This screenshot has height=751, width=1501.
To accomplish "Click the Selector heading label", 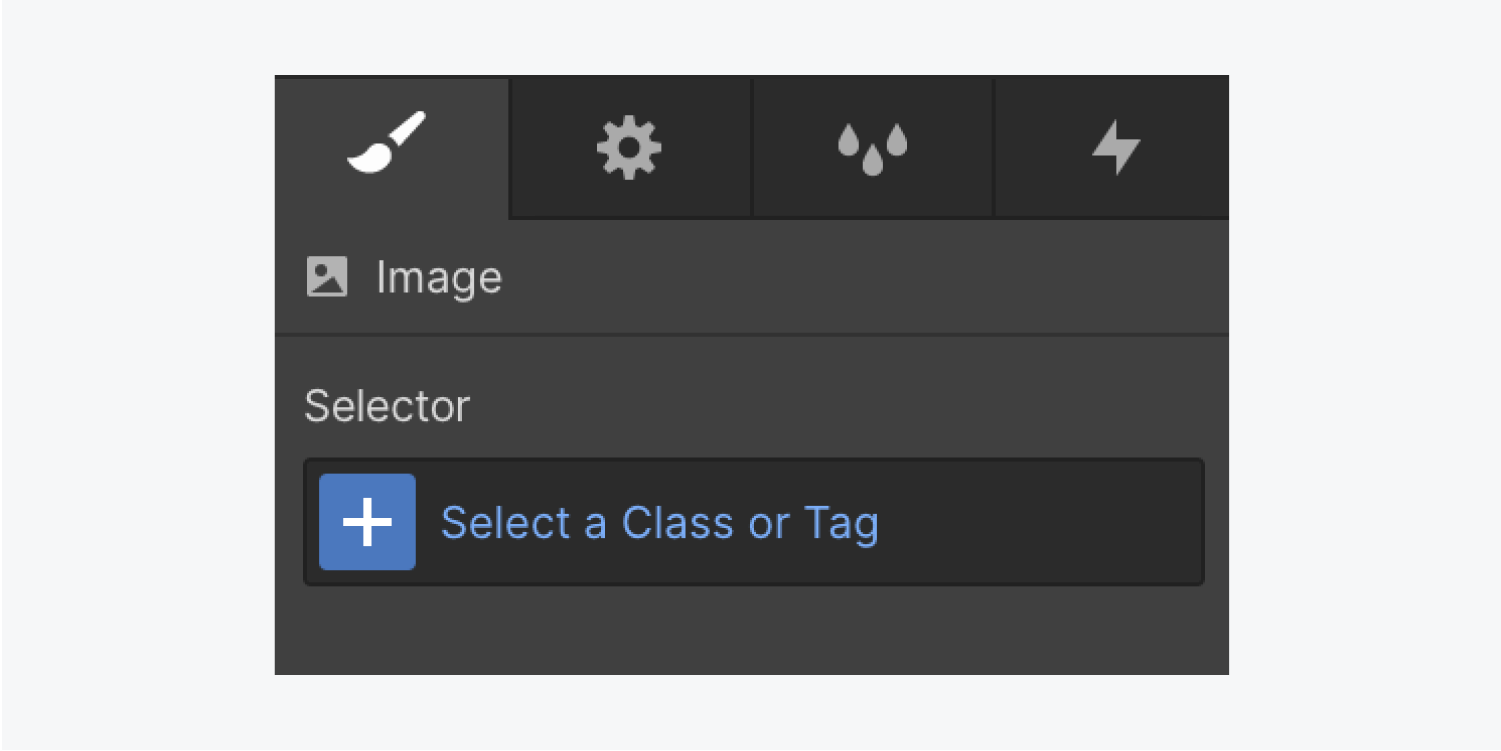I will click(x=387, y=406).
